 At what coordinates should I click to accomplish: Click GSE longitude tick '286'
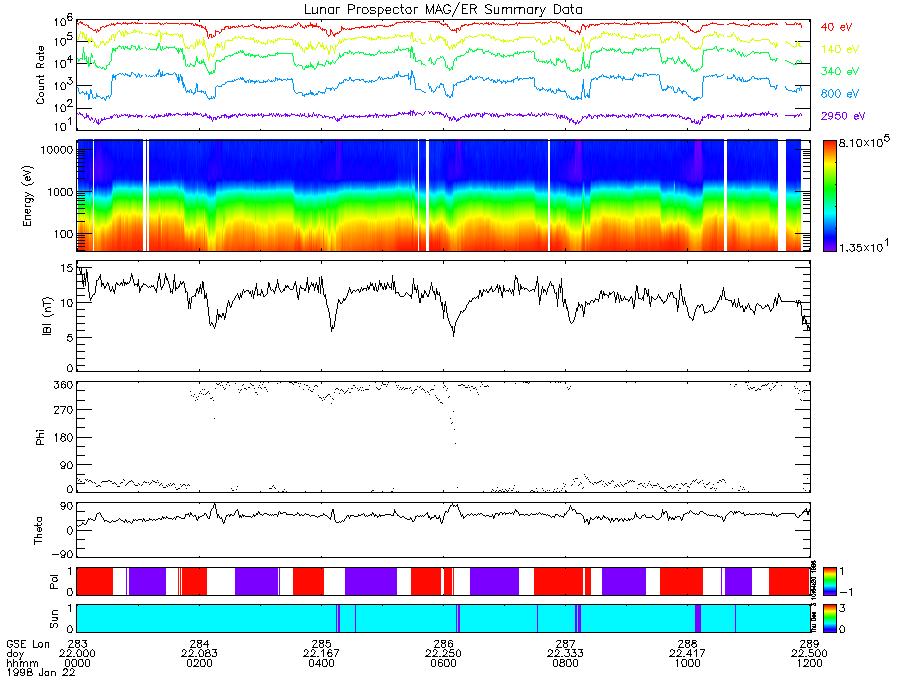[443, 644]
